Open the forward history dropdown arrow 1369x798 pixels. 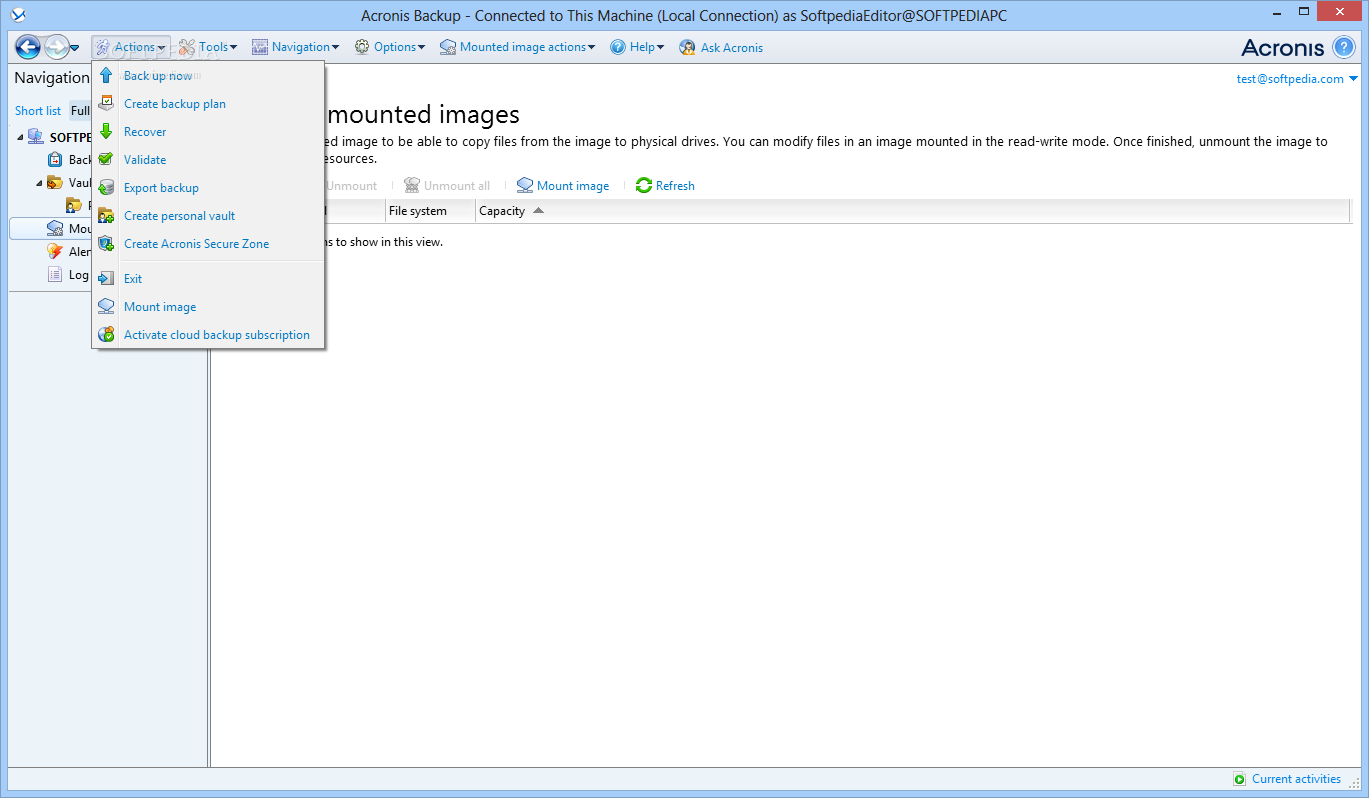coord(75,48)
